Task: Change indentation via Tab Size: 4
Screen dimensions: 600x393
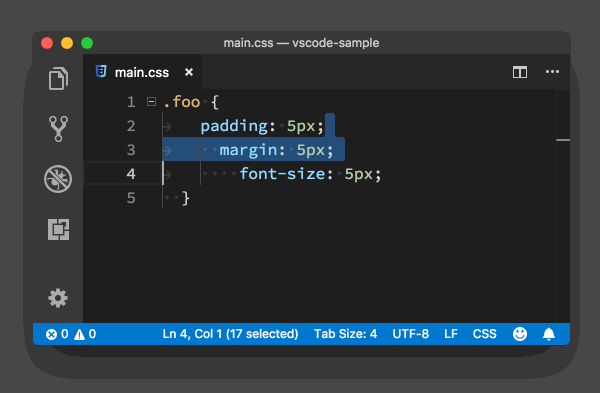Action: tap(346, 334)
